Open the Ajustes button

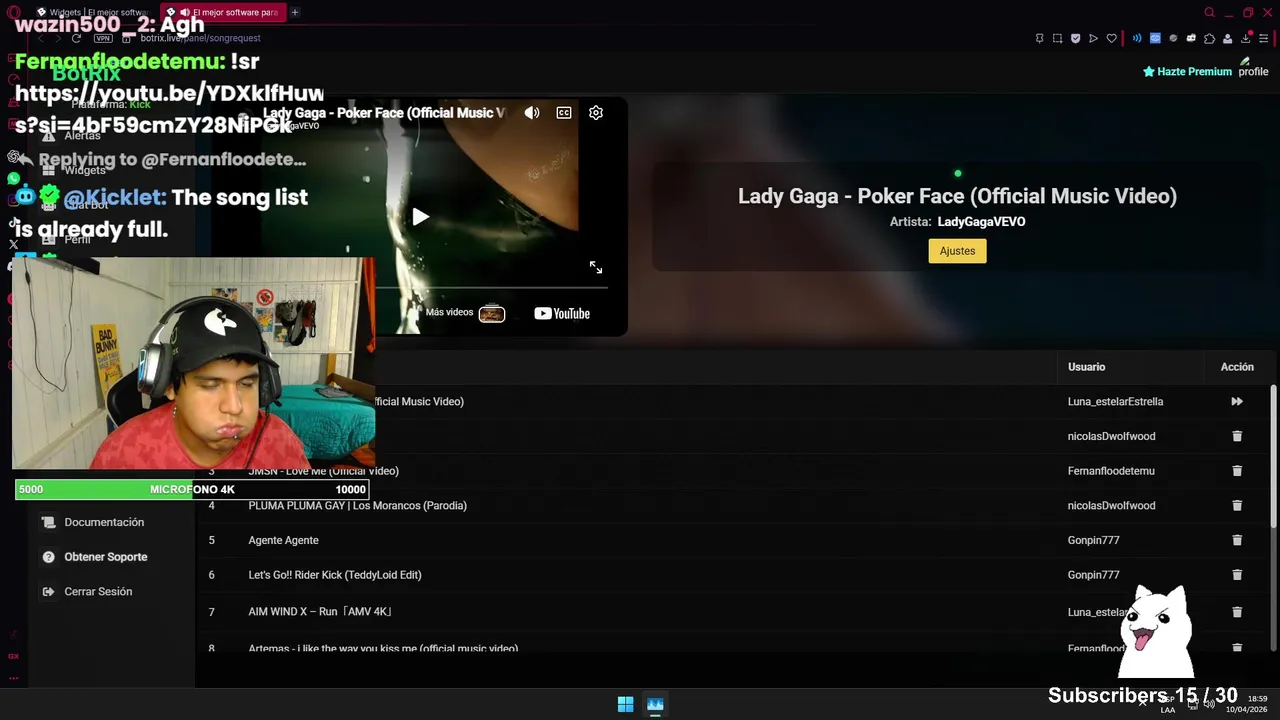pos(957,251)
